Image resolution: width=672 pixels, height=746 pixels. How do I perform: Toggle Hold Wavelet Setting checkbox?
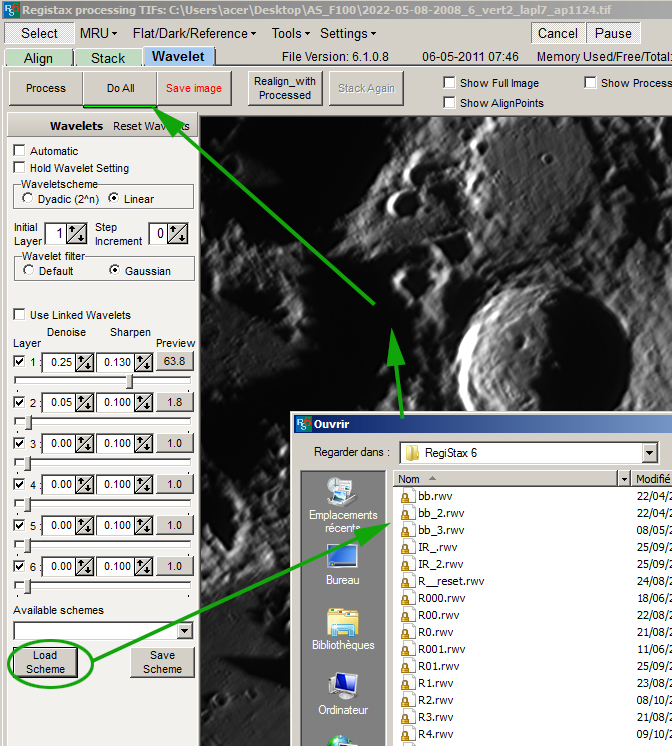tap(19, 167)
